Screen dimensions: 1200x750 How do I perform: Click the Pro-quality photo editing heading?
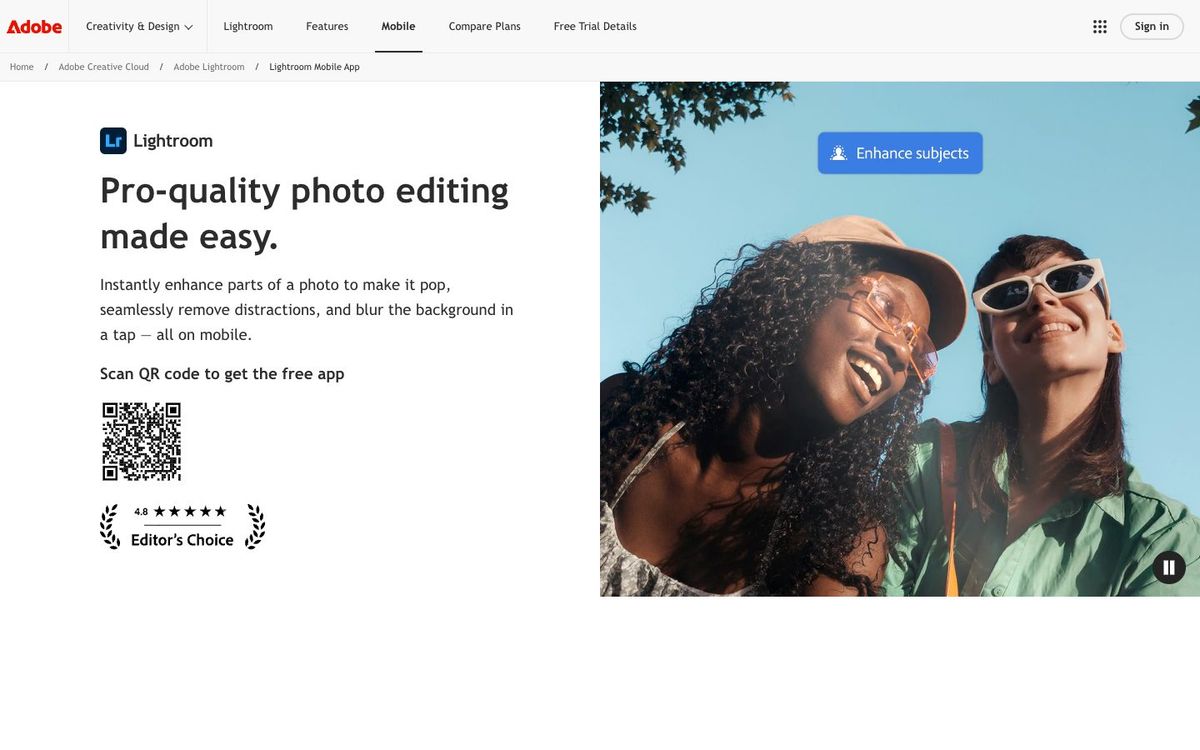pos(305,213)
